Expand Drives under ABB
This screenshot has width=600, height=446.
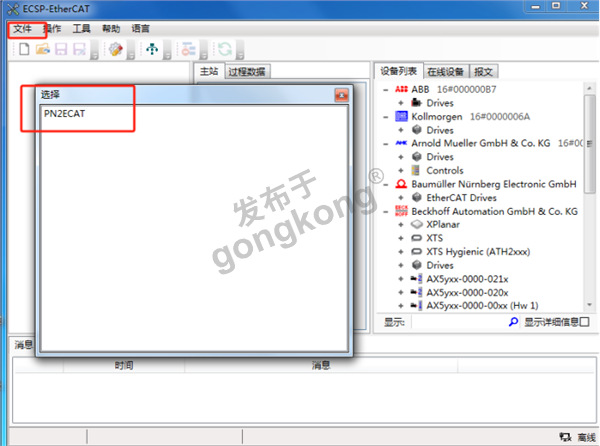[401, 103]
